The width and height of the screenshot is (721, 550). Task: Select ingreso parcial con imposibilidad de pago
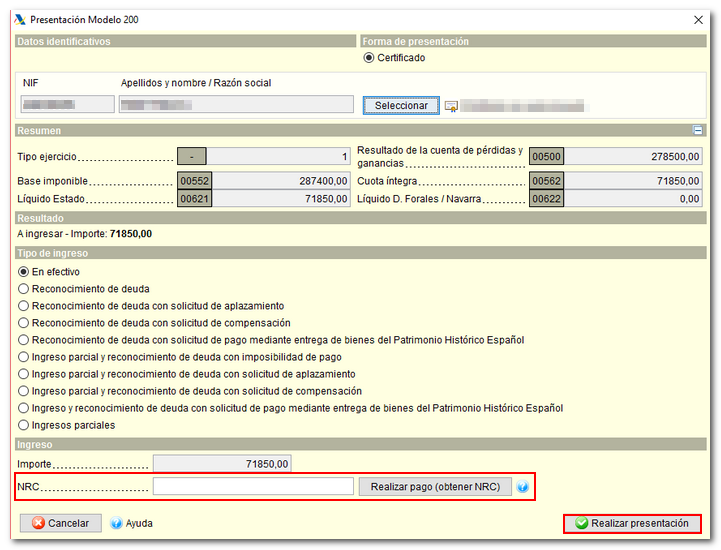[x=24, y=357]
